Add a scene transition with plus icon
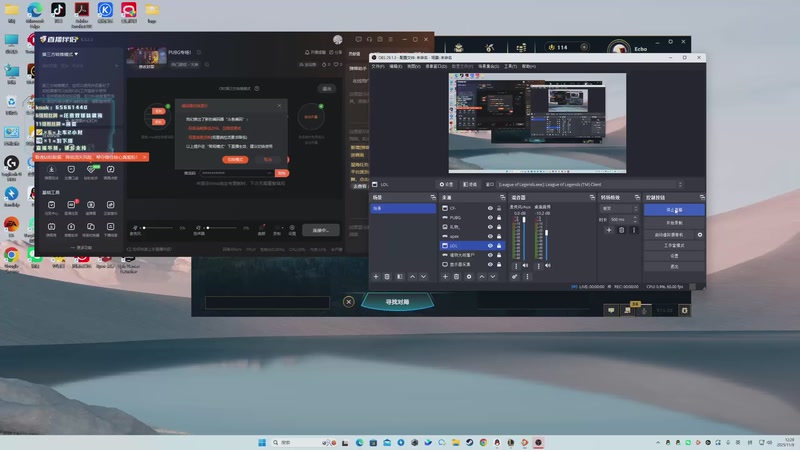 tap(609, 230)
